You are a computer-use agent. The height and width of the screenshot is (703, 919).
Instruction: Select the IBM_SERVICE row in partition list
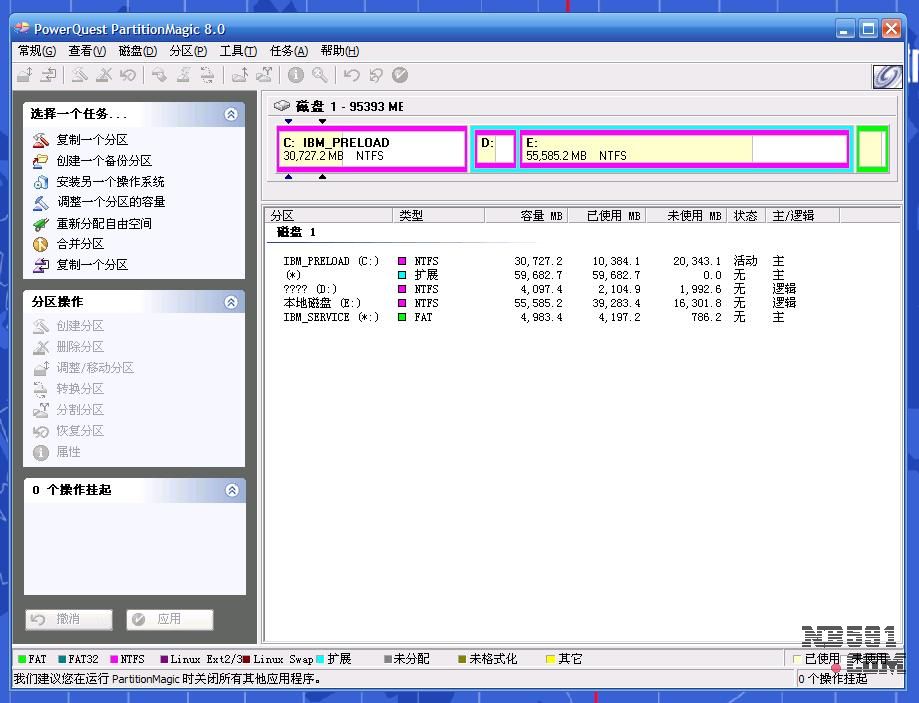[330, 317]
